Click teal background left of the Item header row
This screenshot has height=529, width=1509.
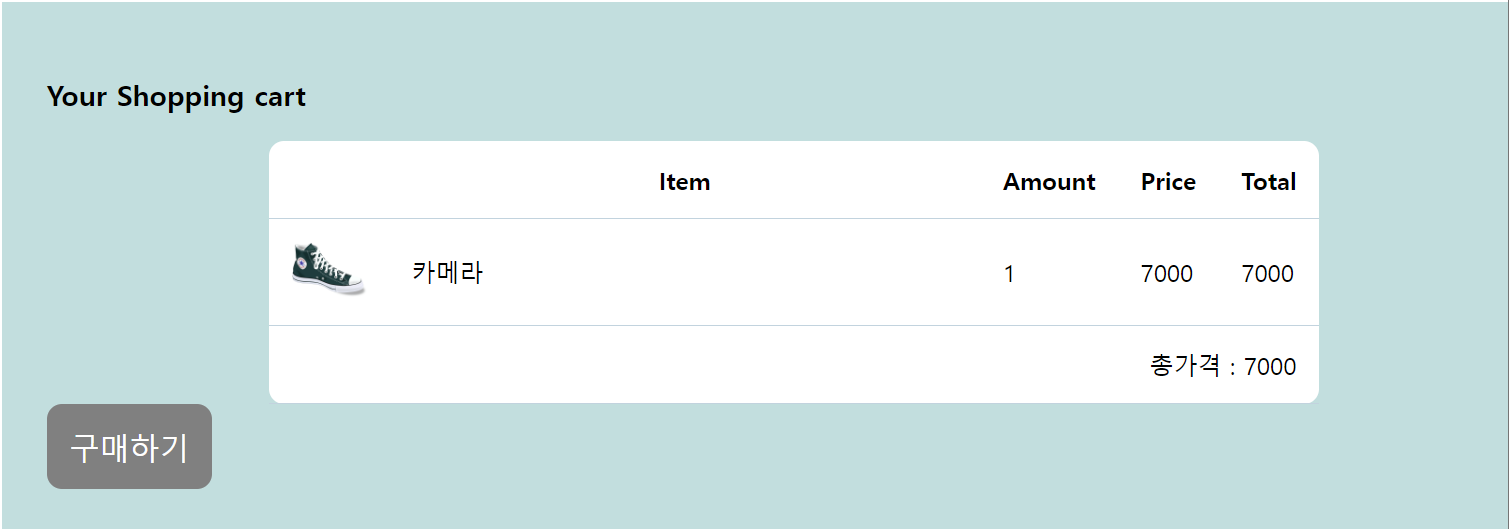(150, 182)
